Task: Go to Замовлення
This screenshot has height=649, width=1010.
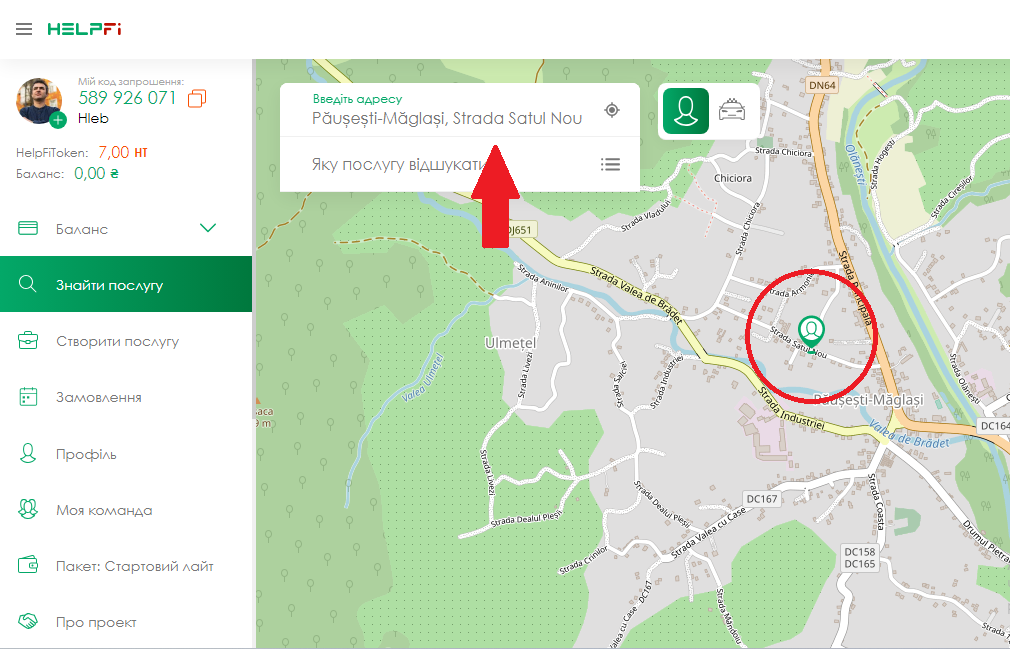Action: tap(98, 397)
